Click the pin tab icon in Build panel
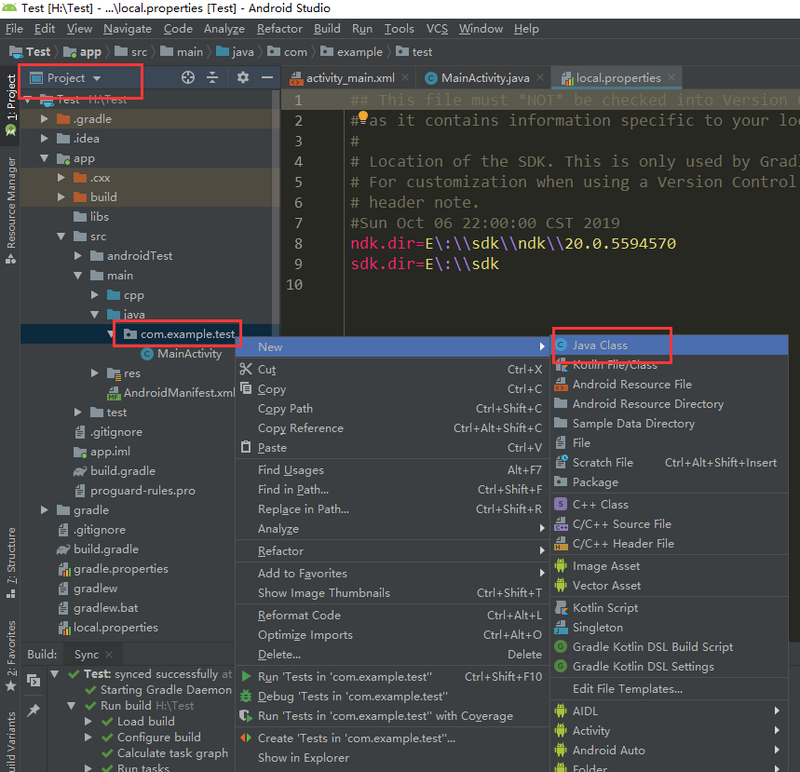 [33, 710]
